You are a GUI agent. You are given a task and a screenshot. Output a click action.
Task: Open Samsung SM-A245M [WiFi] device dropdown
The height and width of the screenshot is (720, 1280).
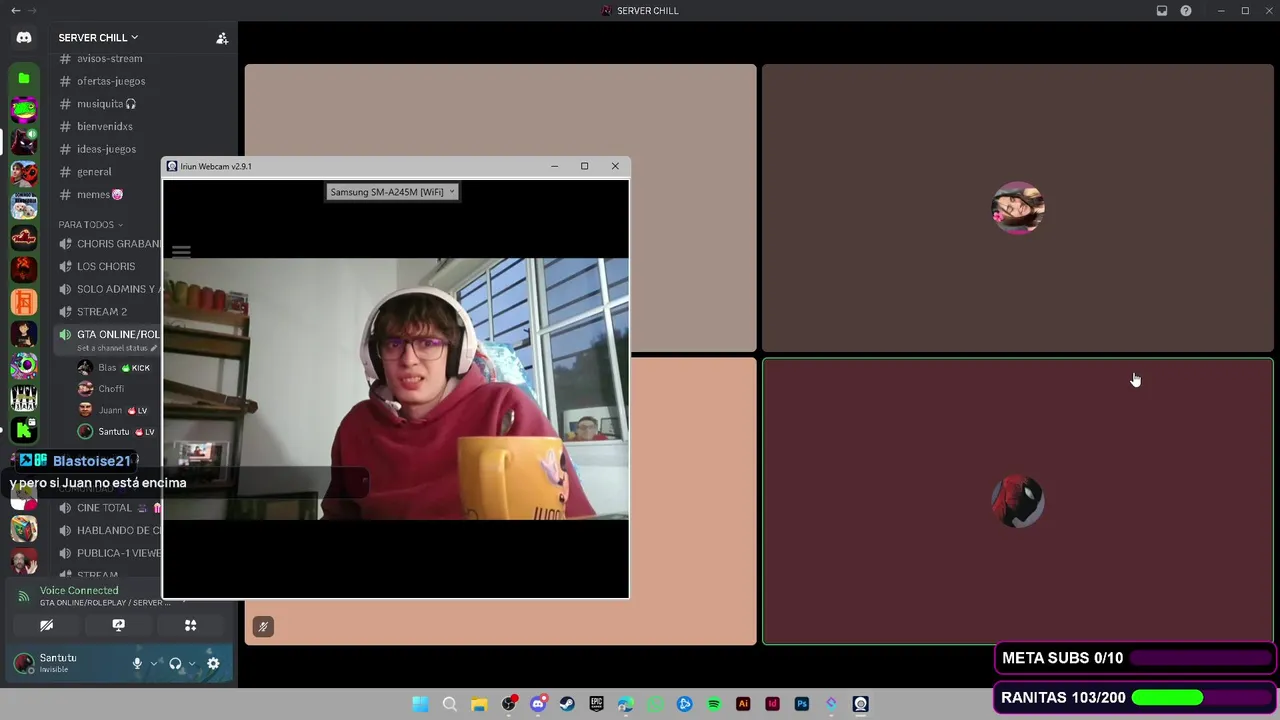392,192
